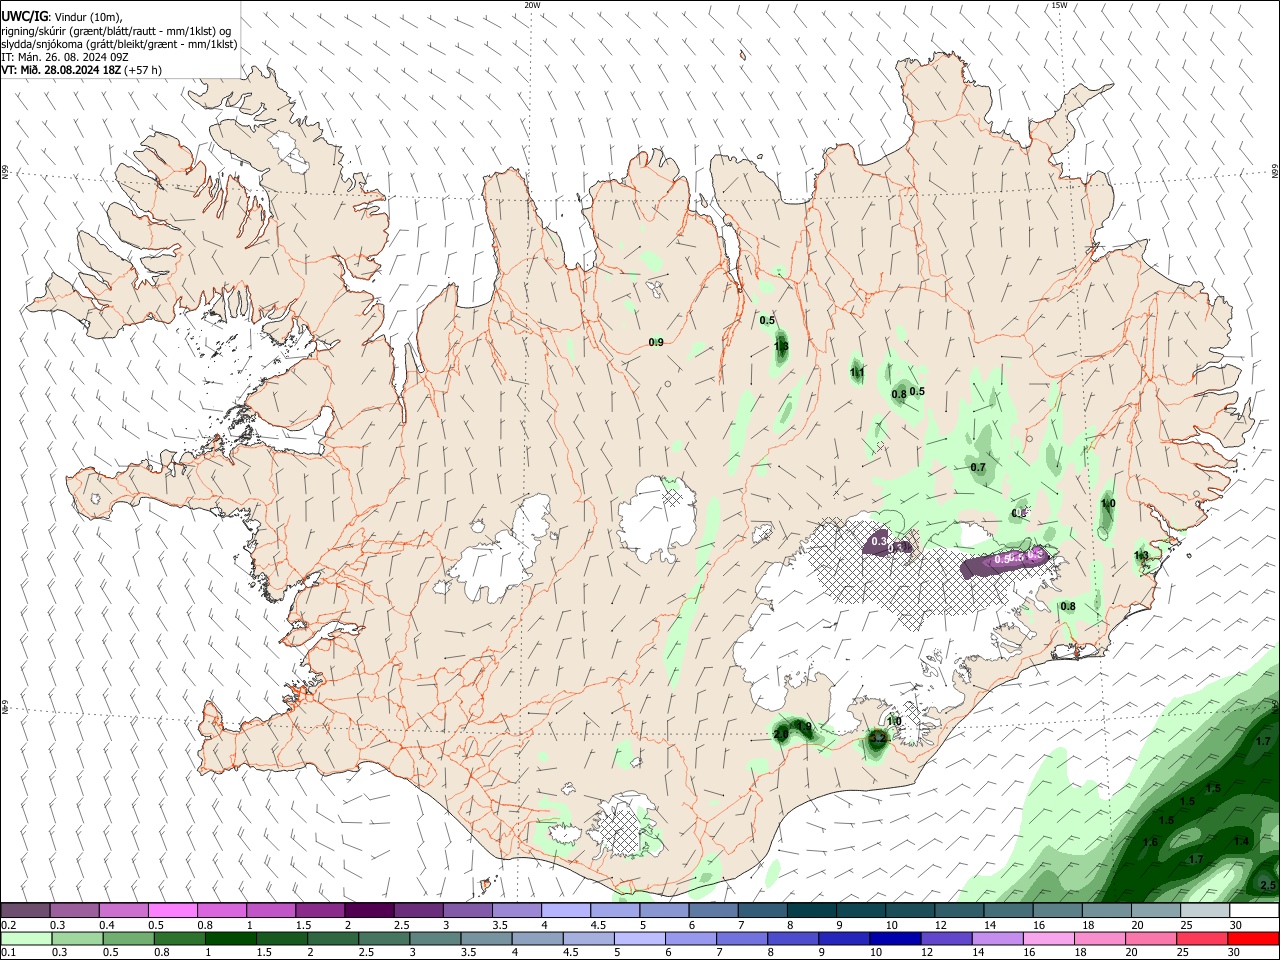Click the 2.5 map value at the lower-right corner
Viewport: 1280px width, 960px height.
pos(1268,885)
